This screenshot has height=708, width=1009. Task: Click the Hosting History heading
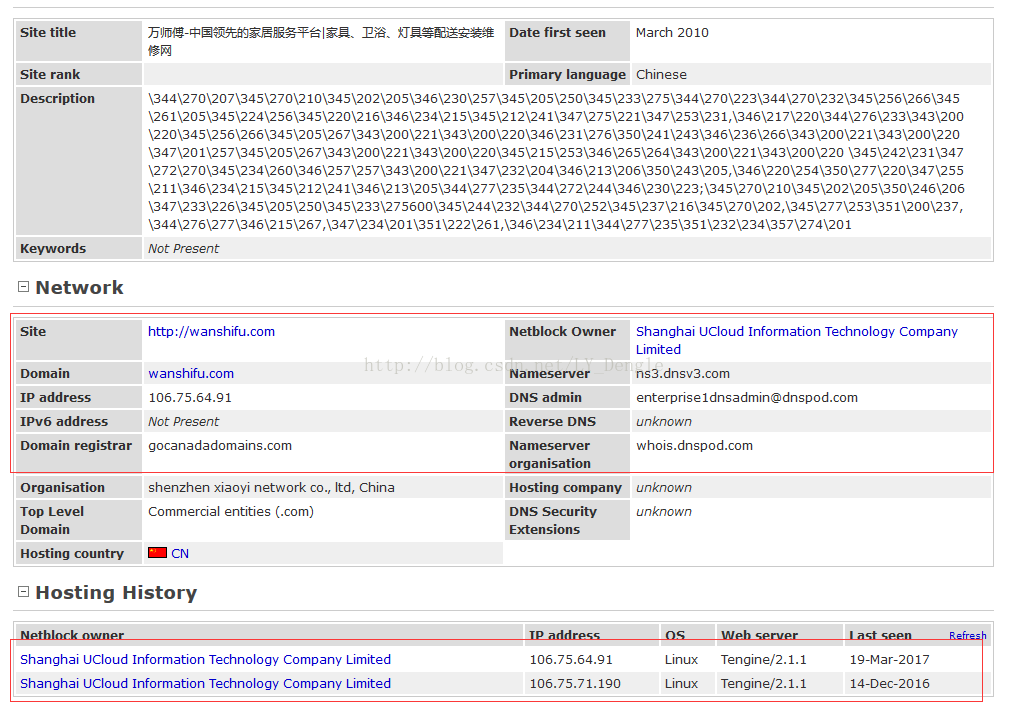pos(116,592)
